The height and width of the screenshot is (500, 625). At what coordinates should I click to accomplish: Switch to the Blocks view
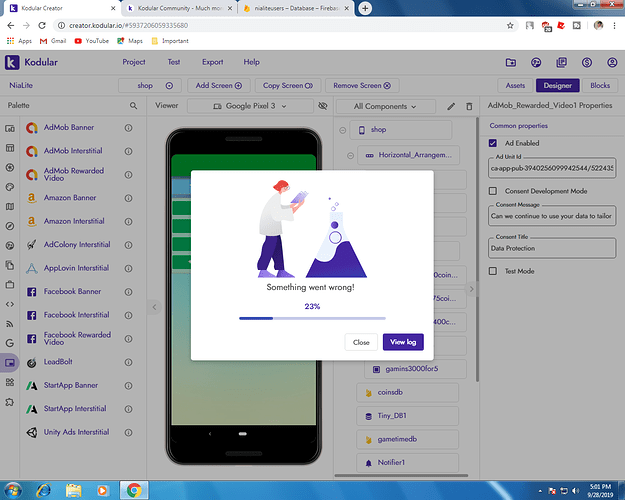click(600, 85)
